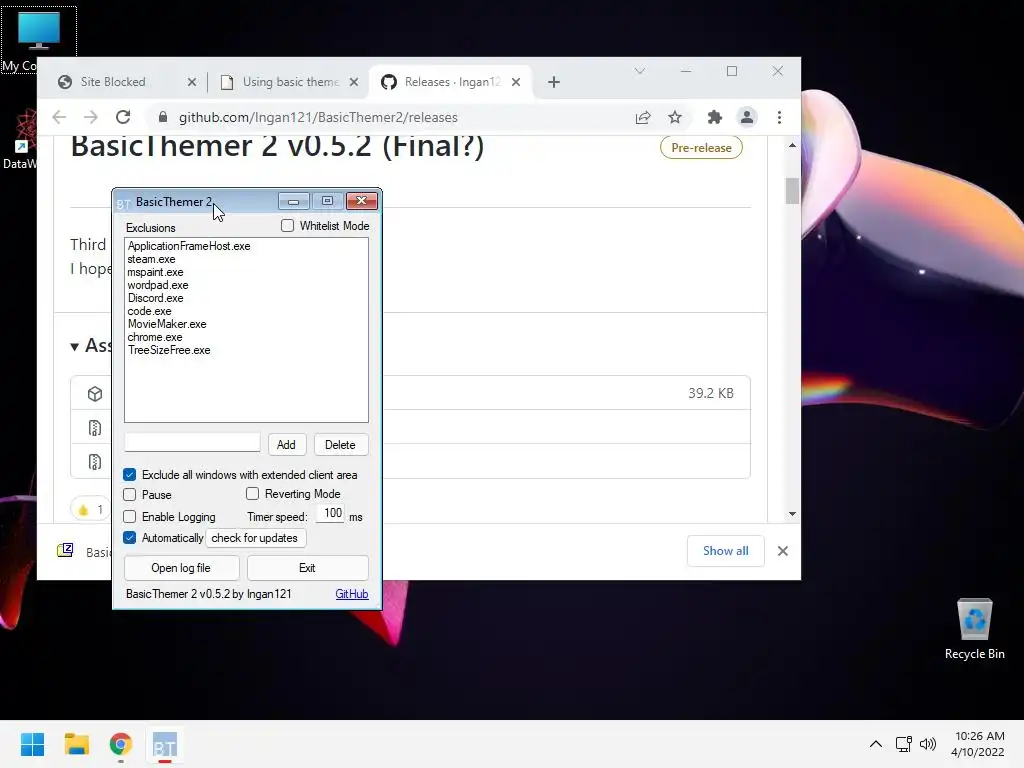This screenshot has width=1024, height=768.
Task: Click the Pre-release label
Action: (x=701, y=148)
